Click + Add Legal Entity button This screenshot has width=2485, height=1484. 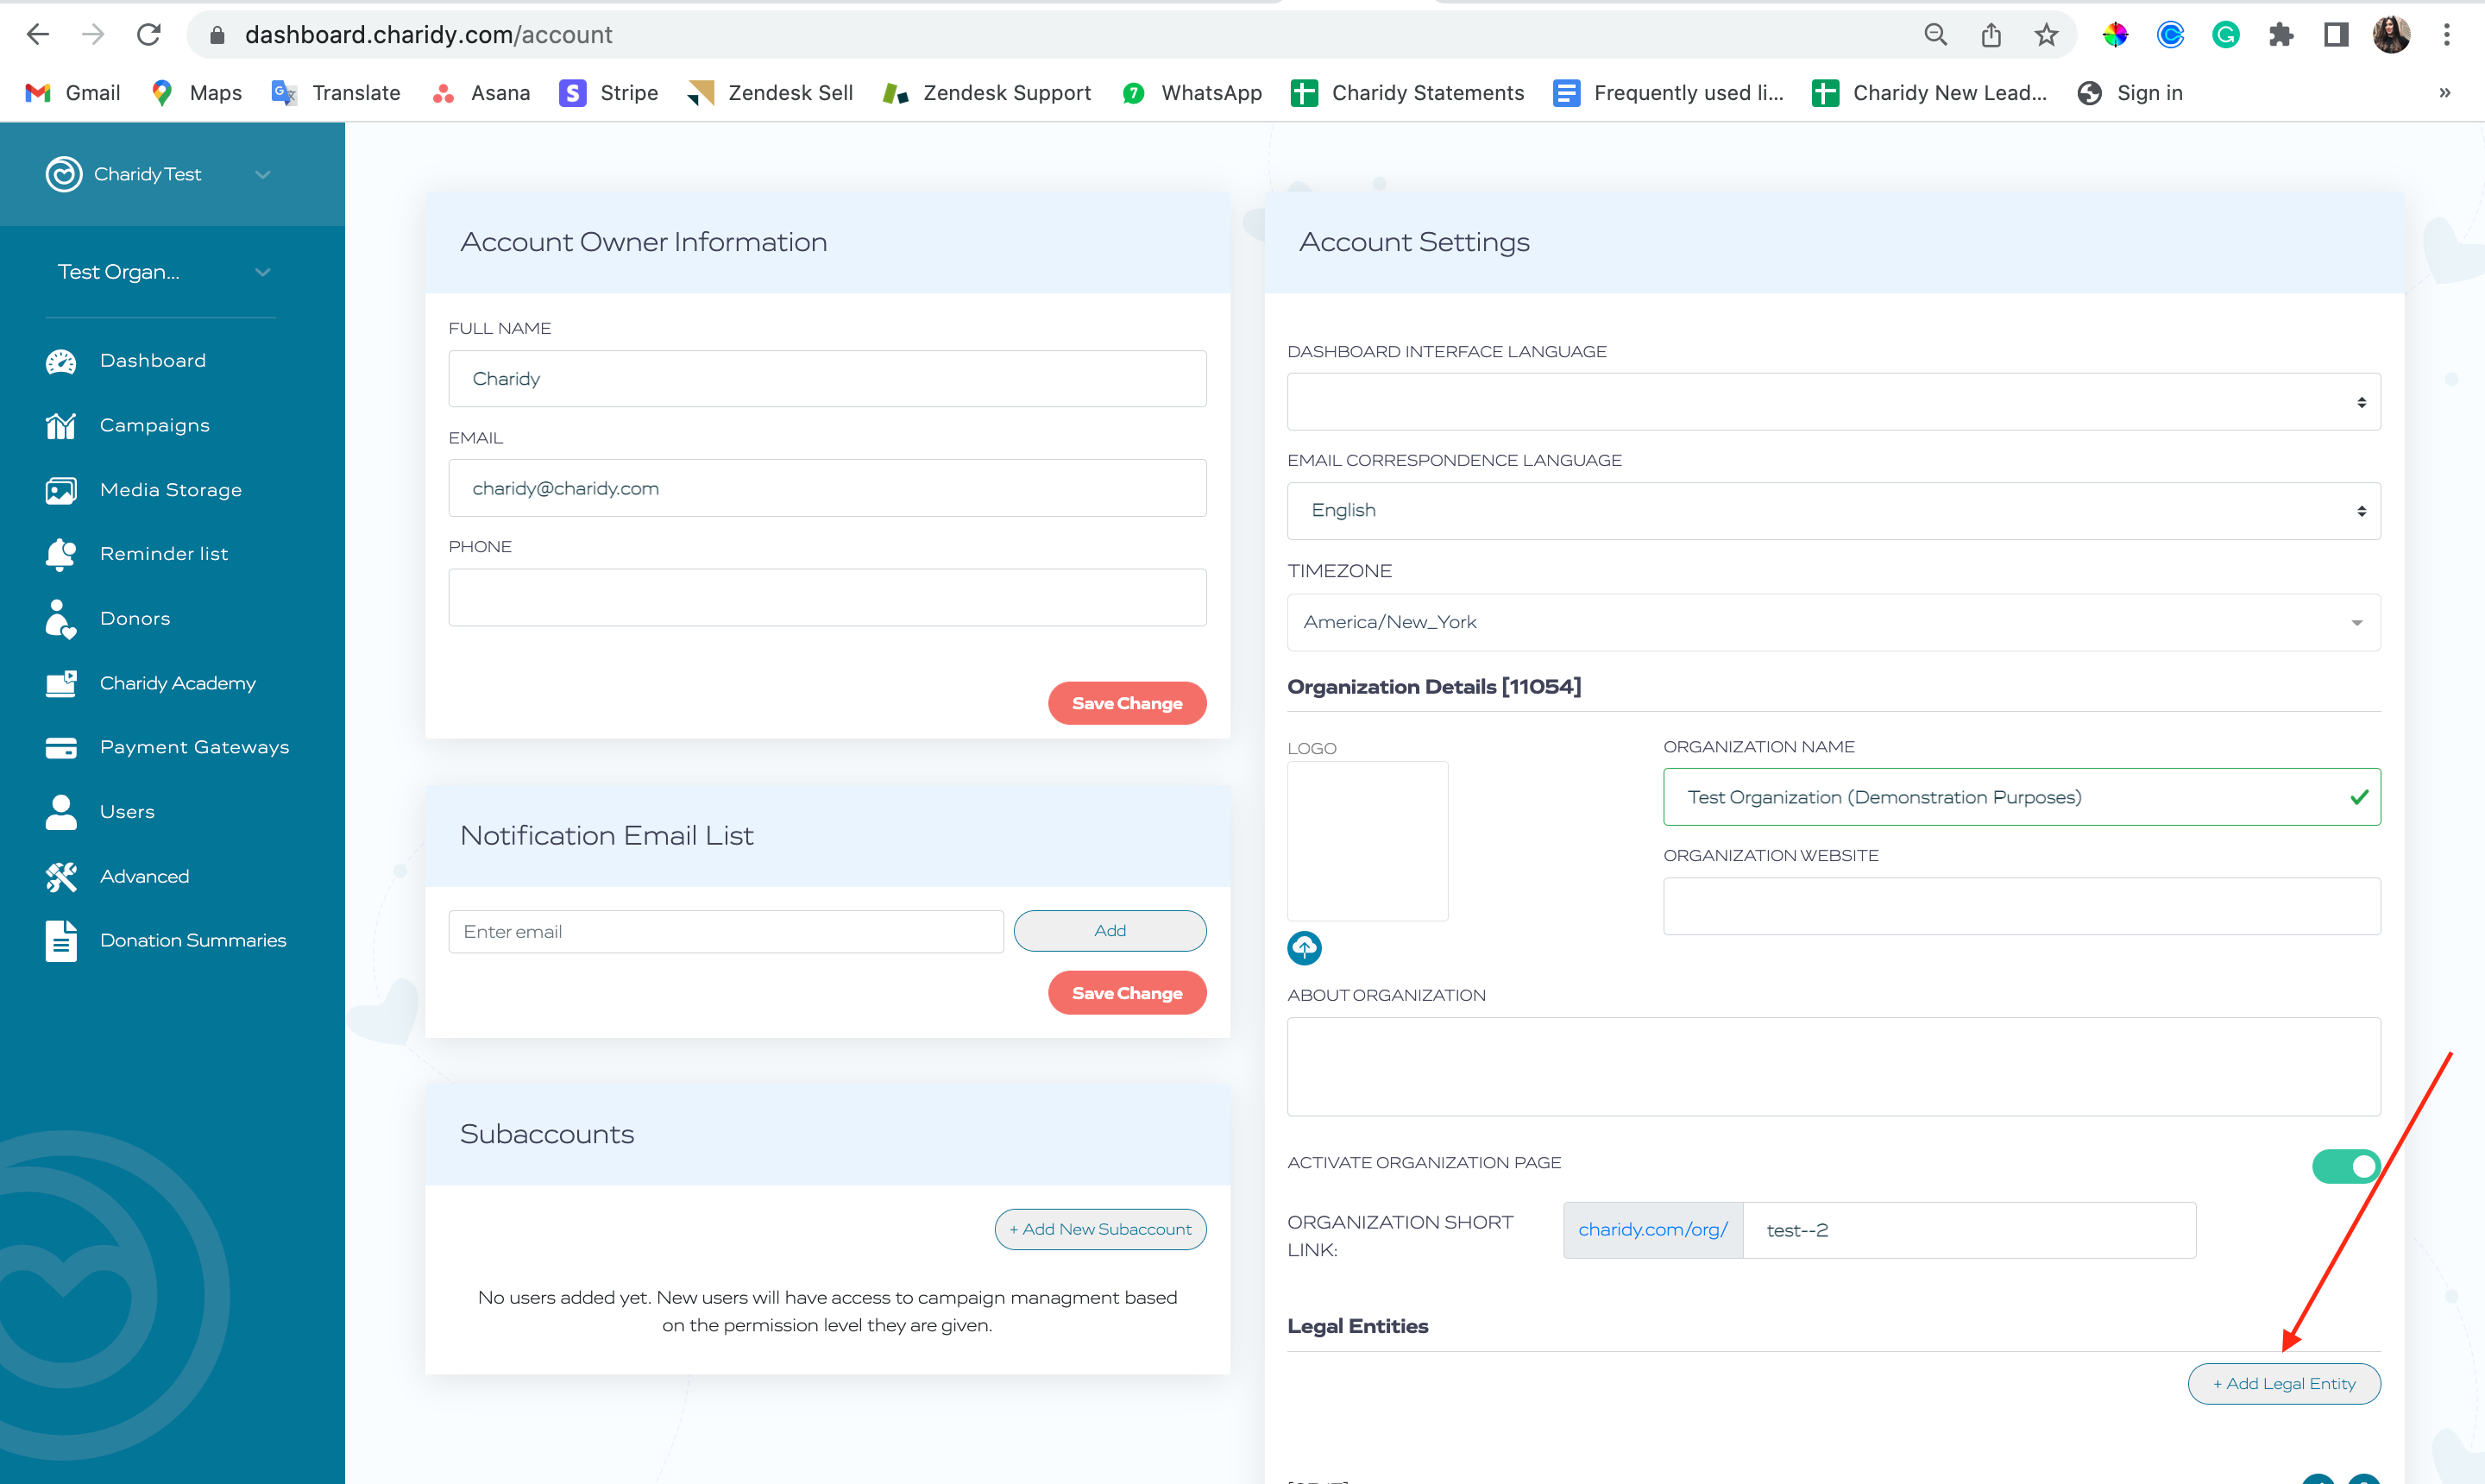click(x=2284, y=1384)
